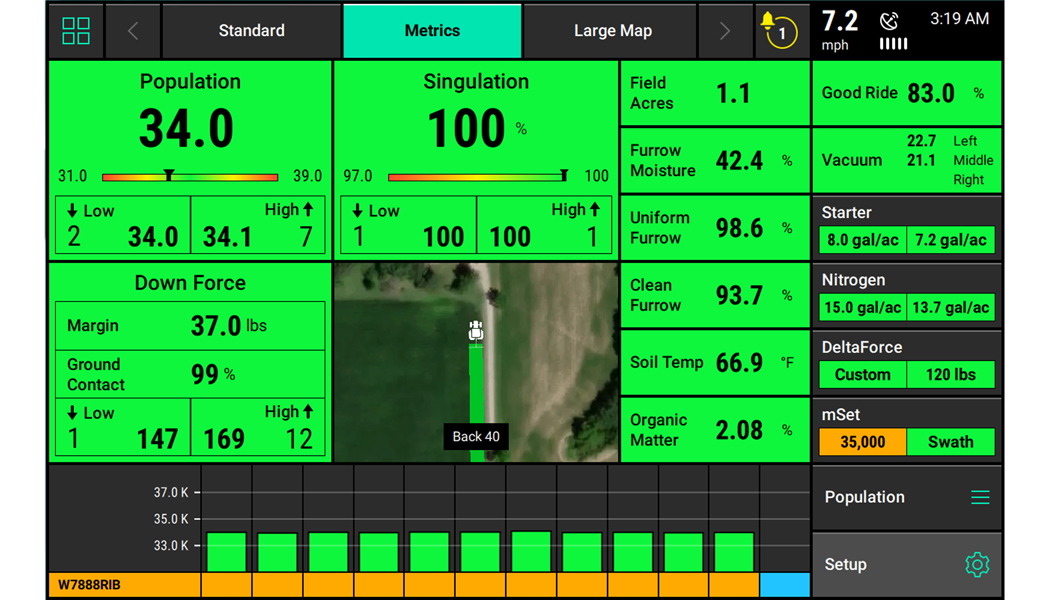Click the Population range slider bar

point(190,177)
